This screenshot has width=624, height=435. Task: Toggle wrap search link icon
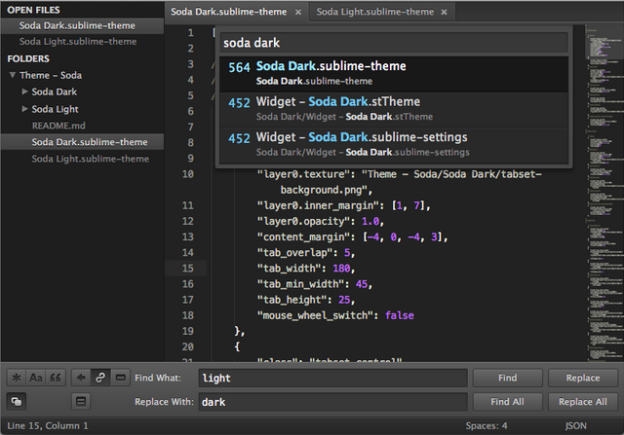pyautogui.click(x=101, y=377)
